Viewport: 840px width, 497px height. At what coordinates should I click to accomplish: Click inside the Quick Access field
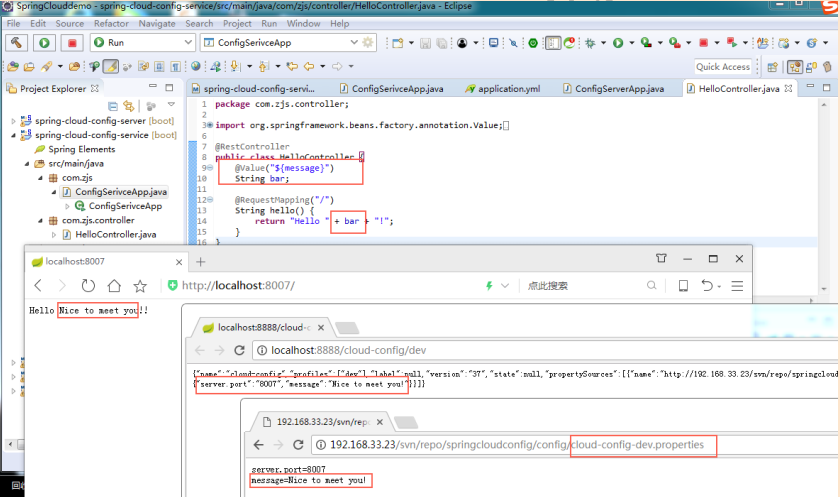tap(723, 66)
